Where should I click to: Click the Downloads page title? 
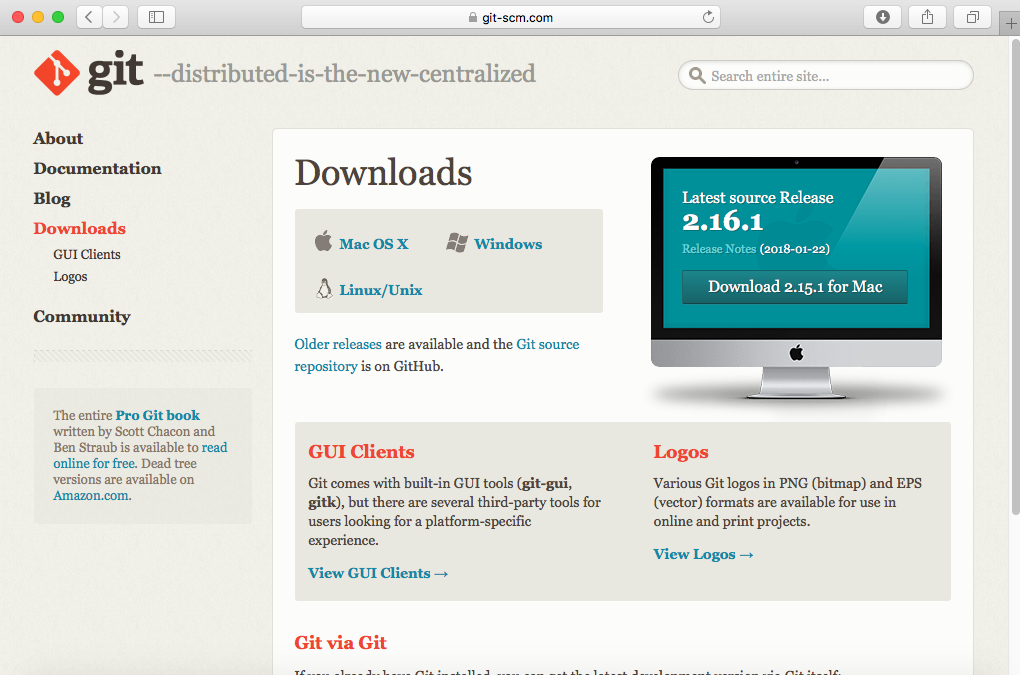click(x=383, y=173)
